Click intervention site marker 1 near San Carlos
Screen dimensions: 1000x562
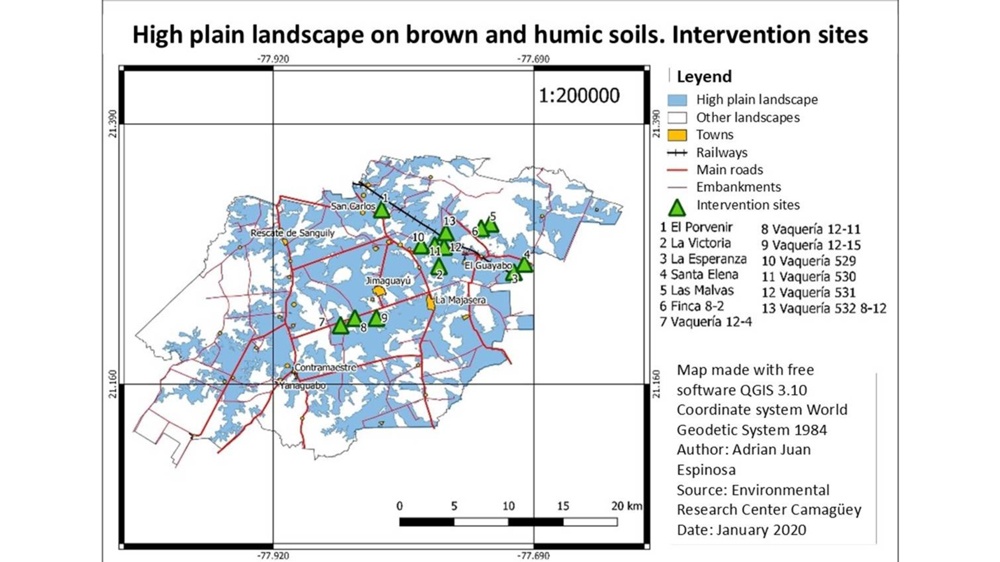[x=381, y=209]
